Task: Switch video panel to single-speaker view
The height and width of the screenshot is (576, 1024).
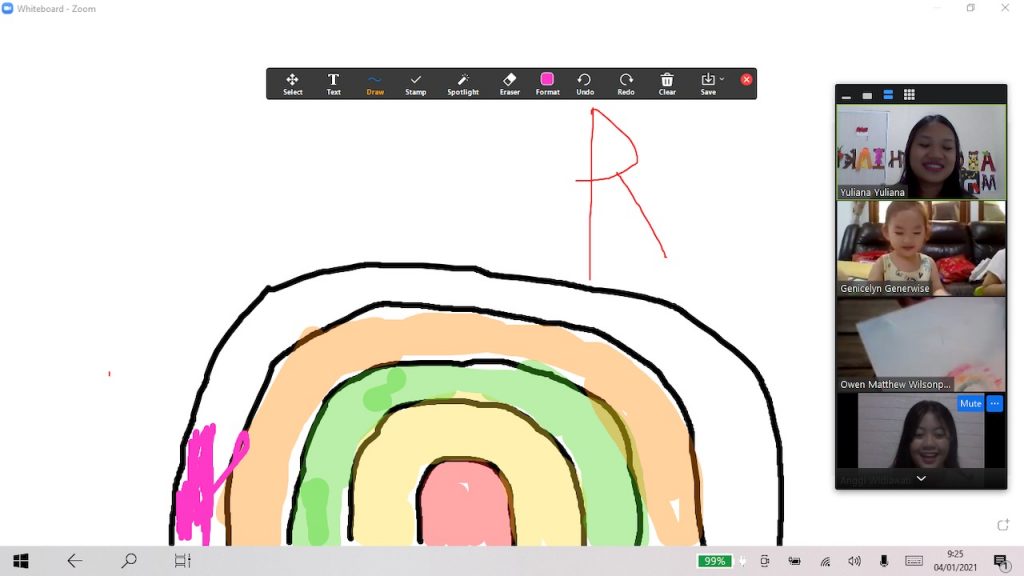Action: (x=867, y=96)
